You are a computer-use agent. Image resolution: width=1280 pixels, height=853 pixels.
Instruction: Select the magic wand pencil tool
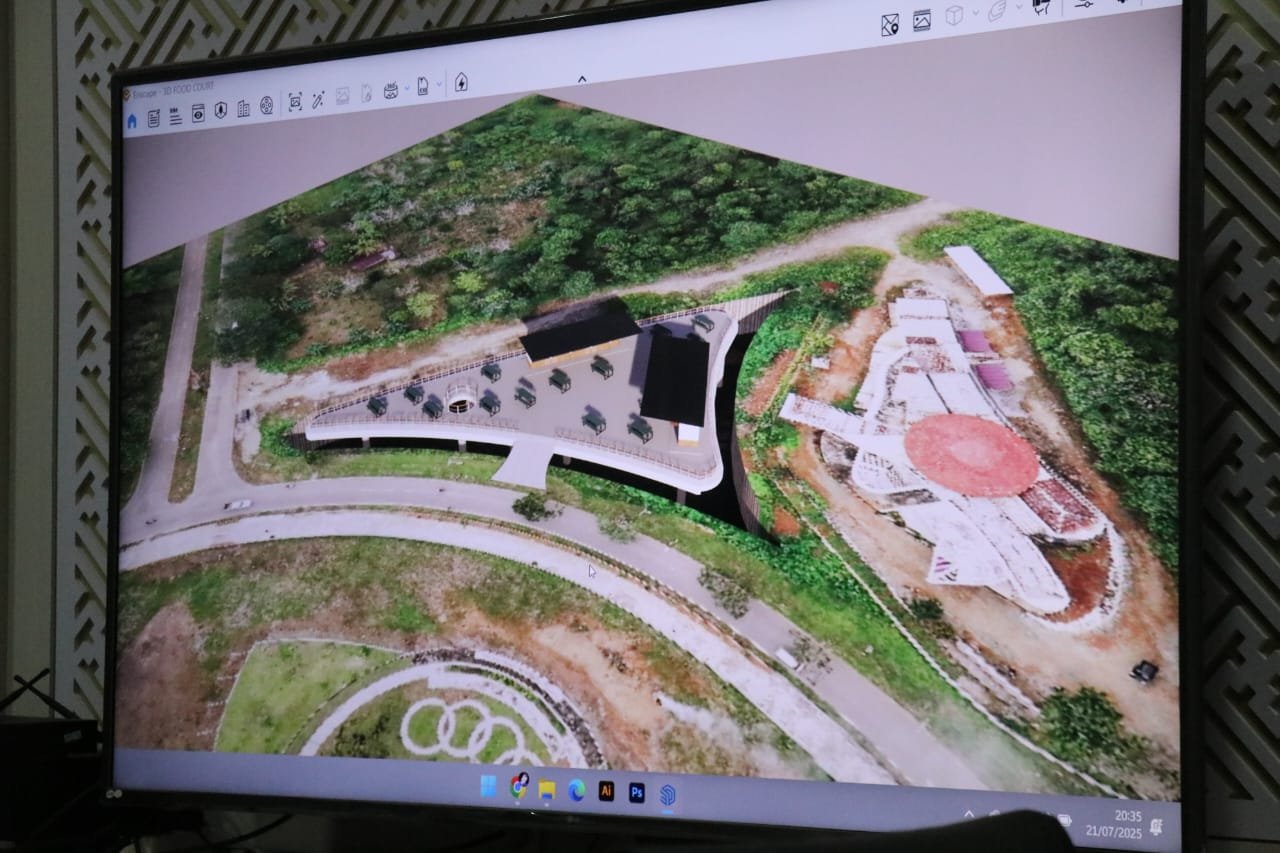point(318,99)
